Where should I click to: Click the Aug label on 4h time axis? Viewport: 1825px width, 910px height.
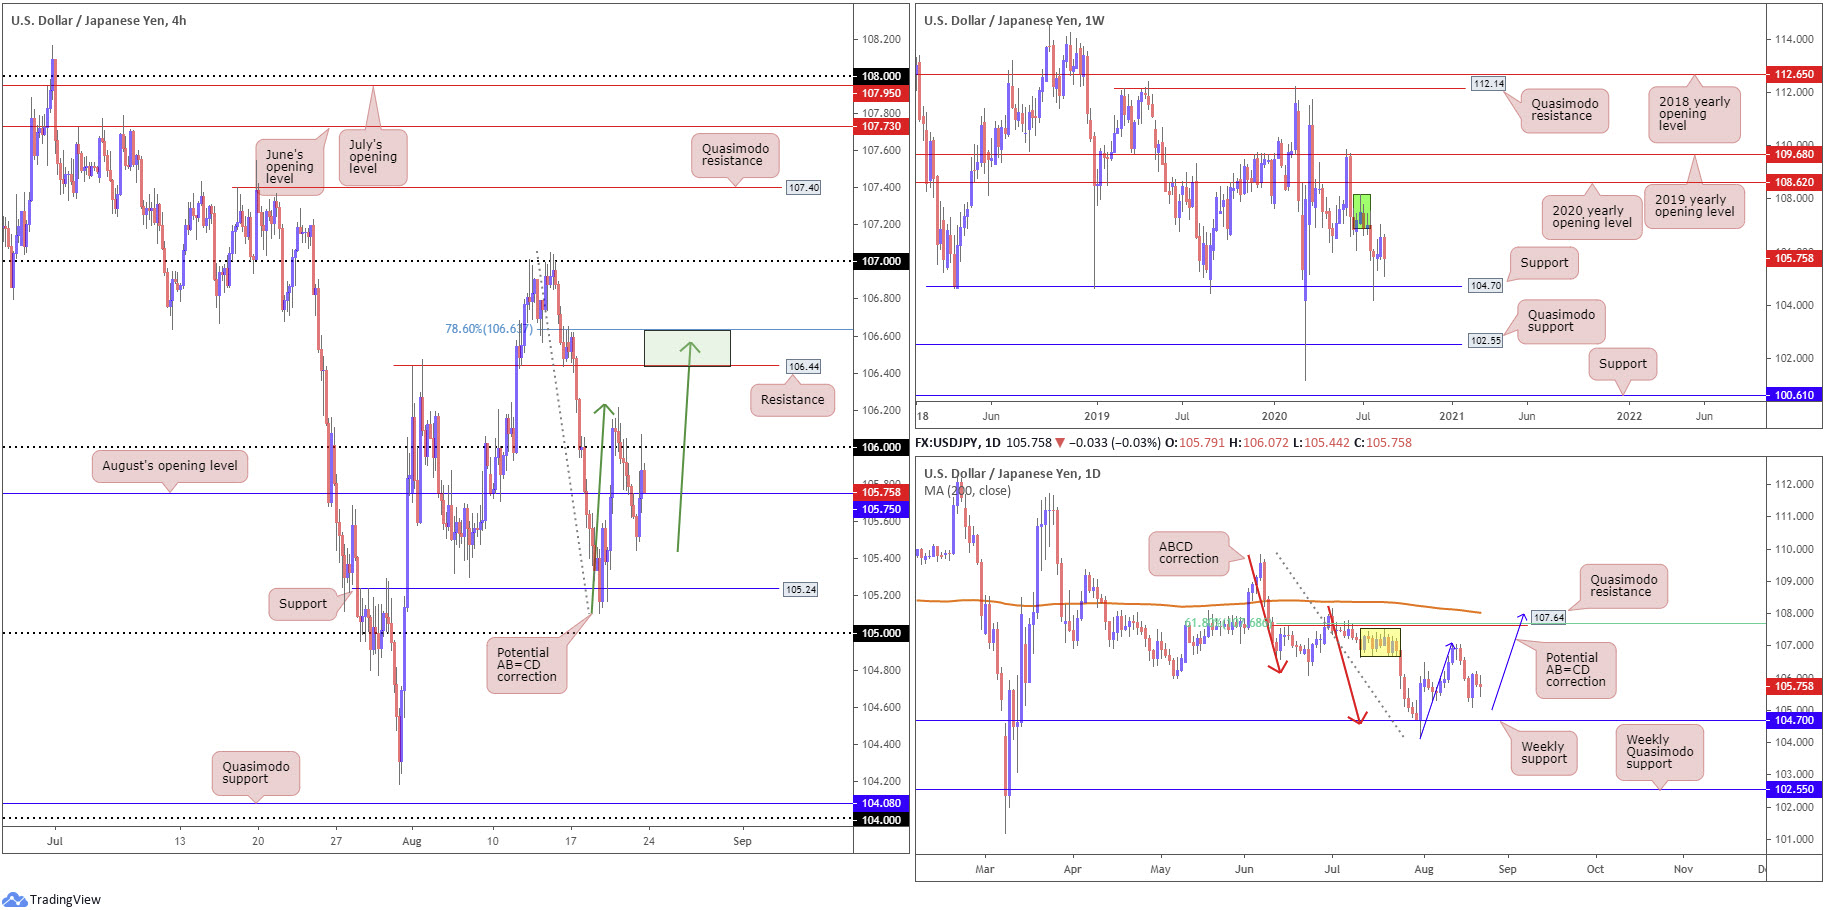(411, 841)
